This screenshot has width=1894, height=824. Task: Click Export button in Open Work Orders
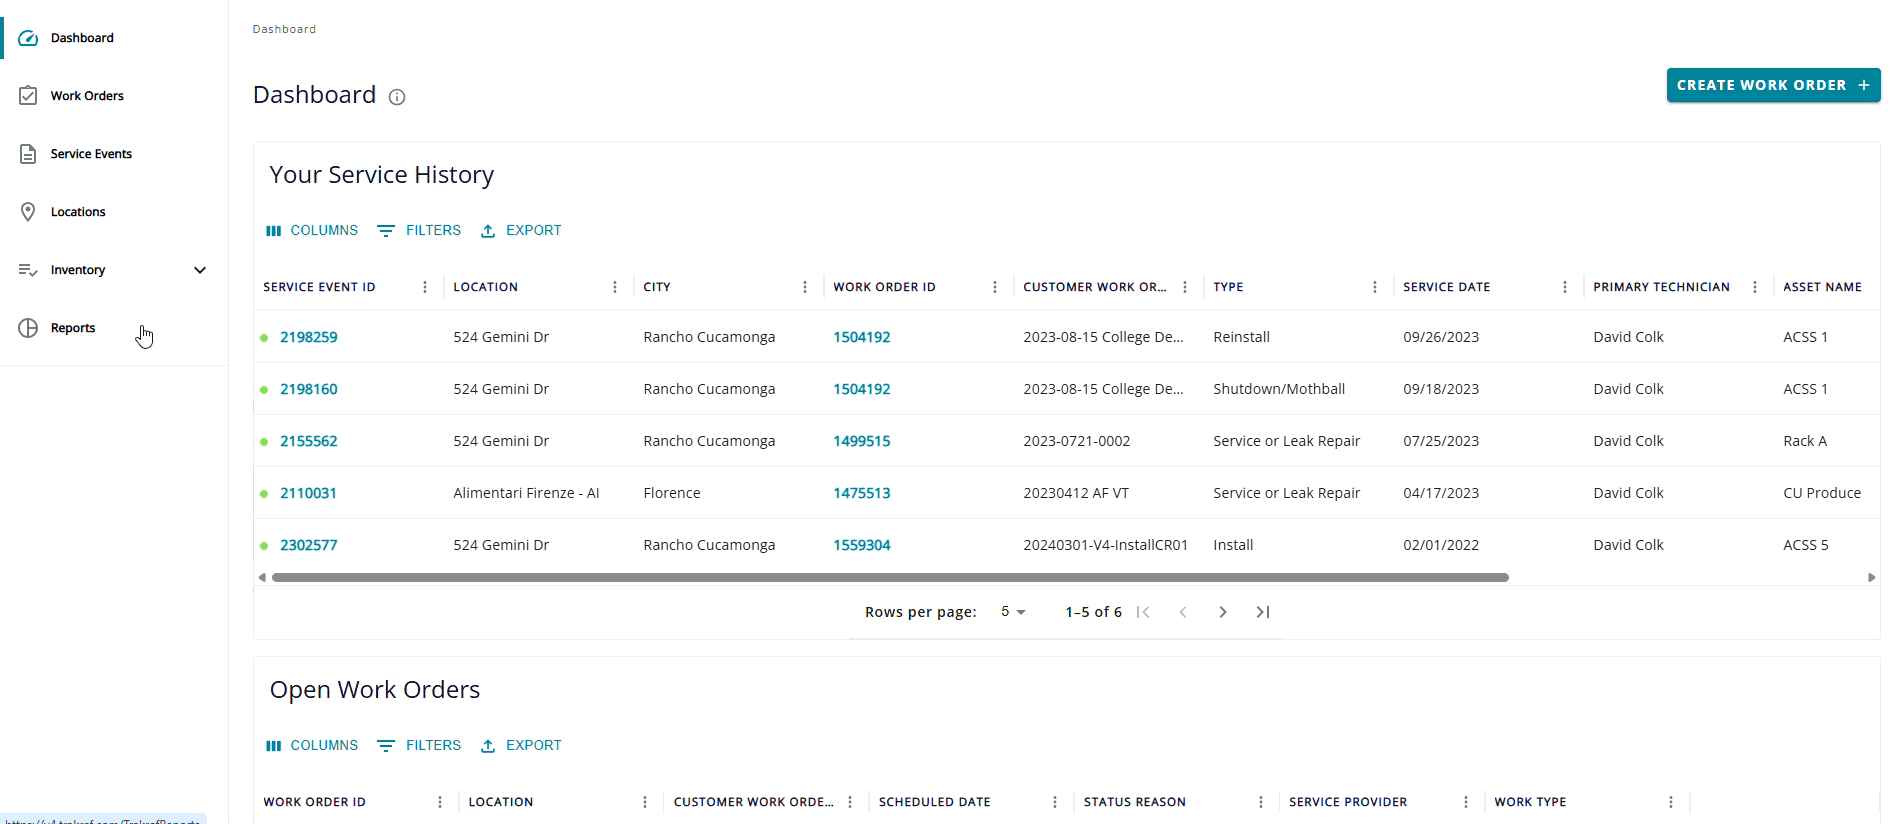(521, 745)
